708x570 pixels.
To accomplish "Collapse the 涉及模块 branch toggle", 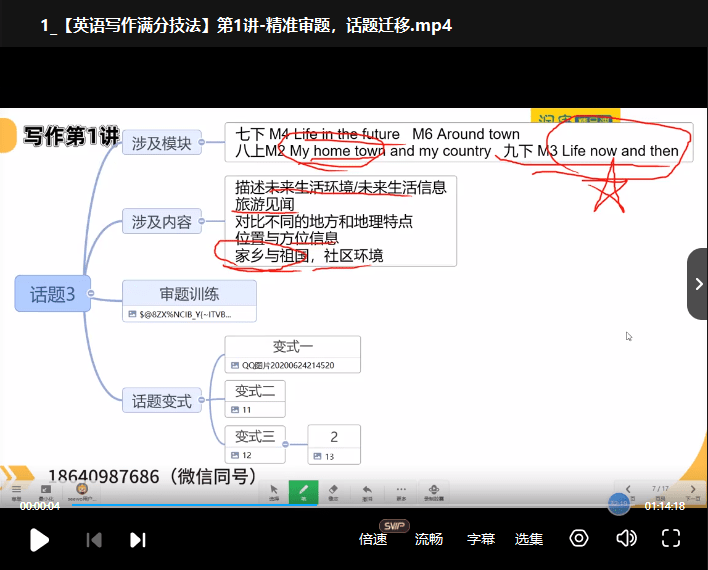I will 202,142.
